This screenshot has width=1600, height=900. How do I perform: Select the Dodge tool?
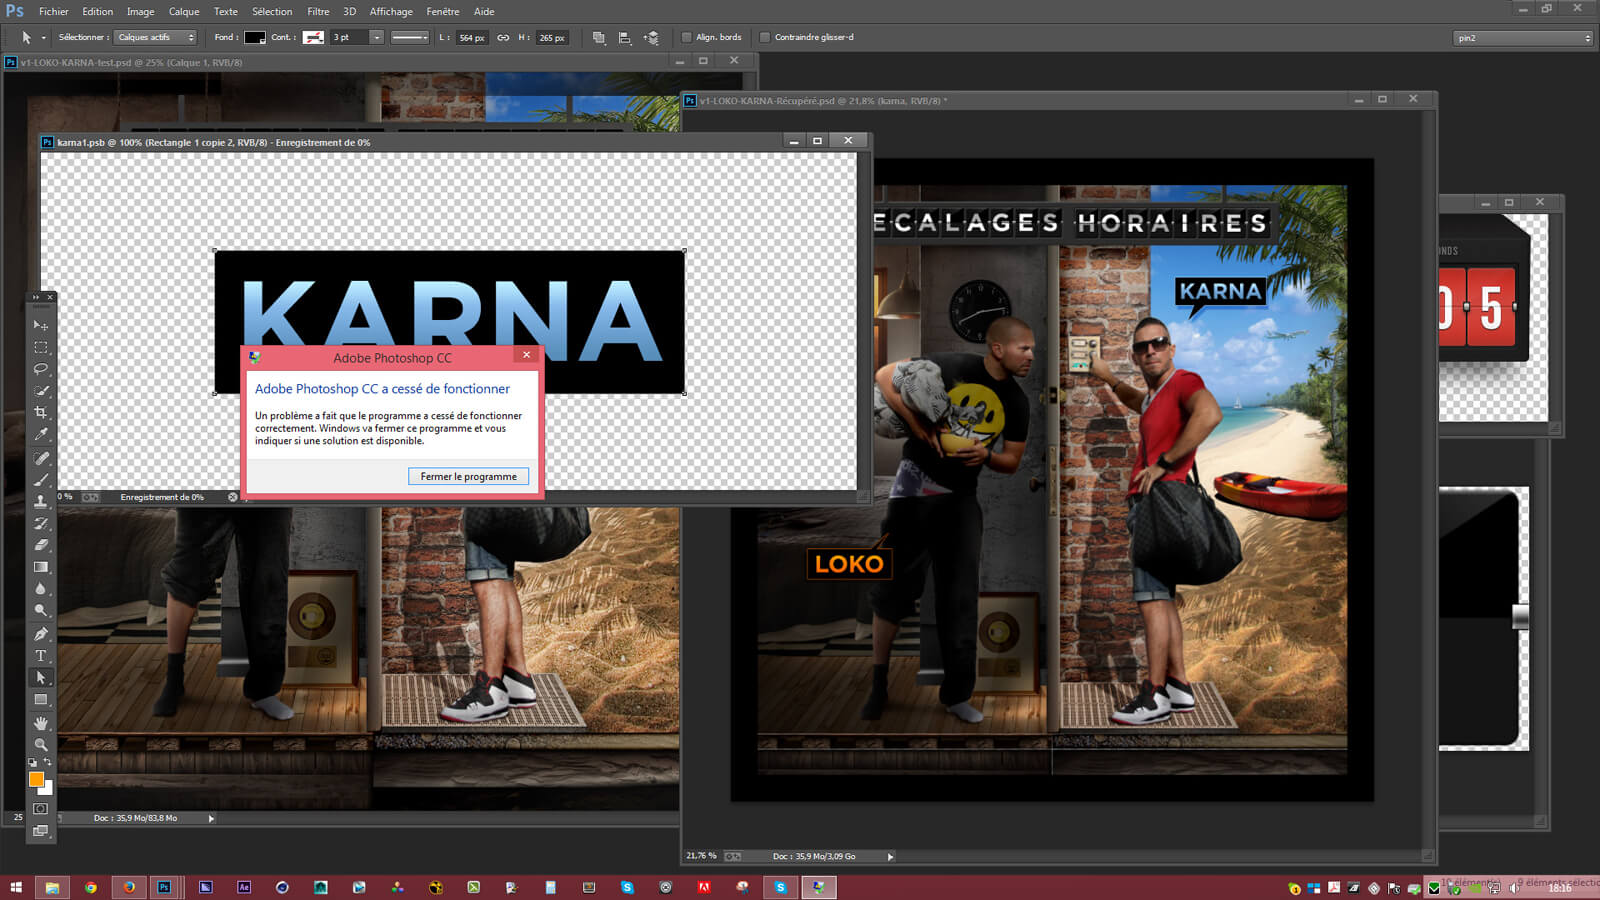coord(41,610)
